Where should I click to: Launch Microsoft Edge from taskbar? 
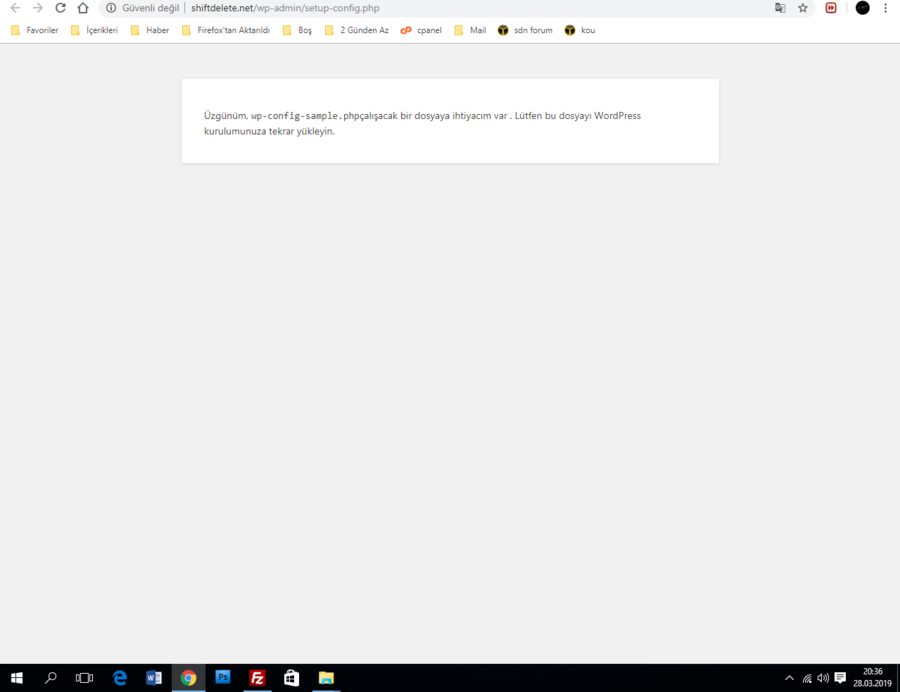(119, 678)
